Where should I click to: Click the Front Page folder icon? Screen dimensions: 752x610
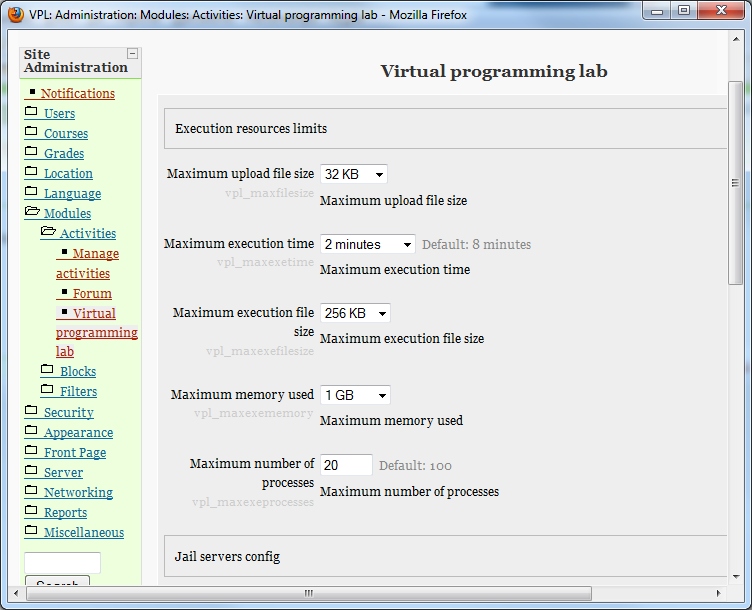coord(31,450)
